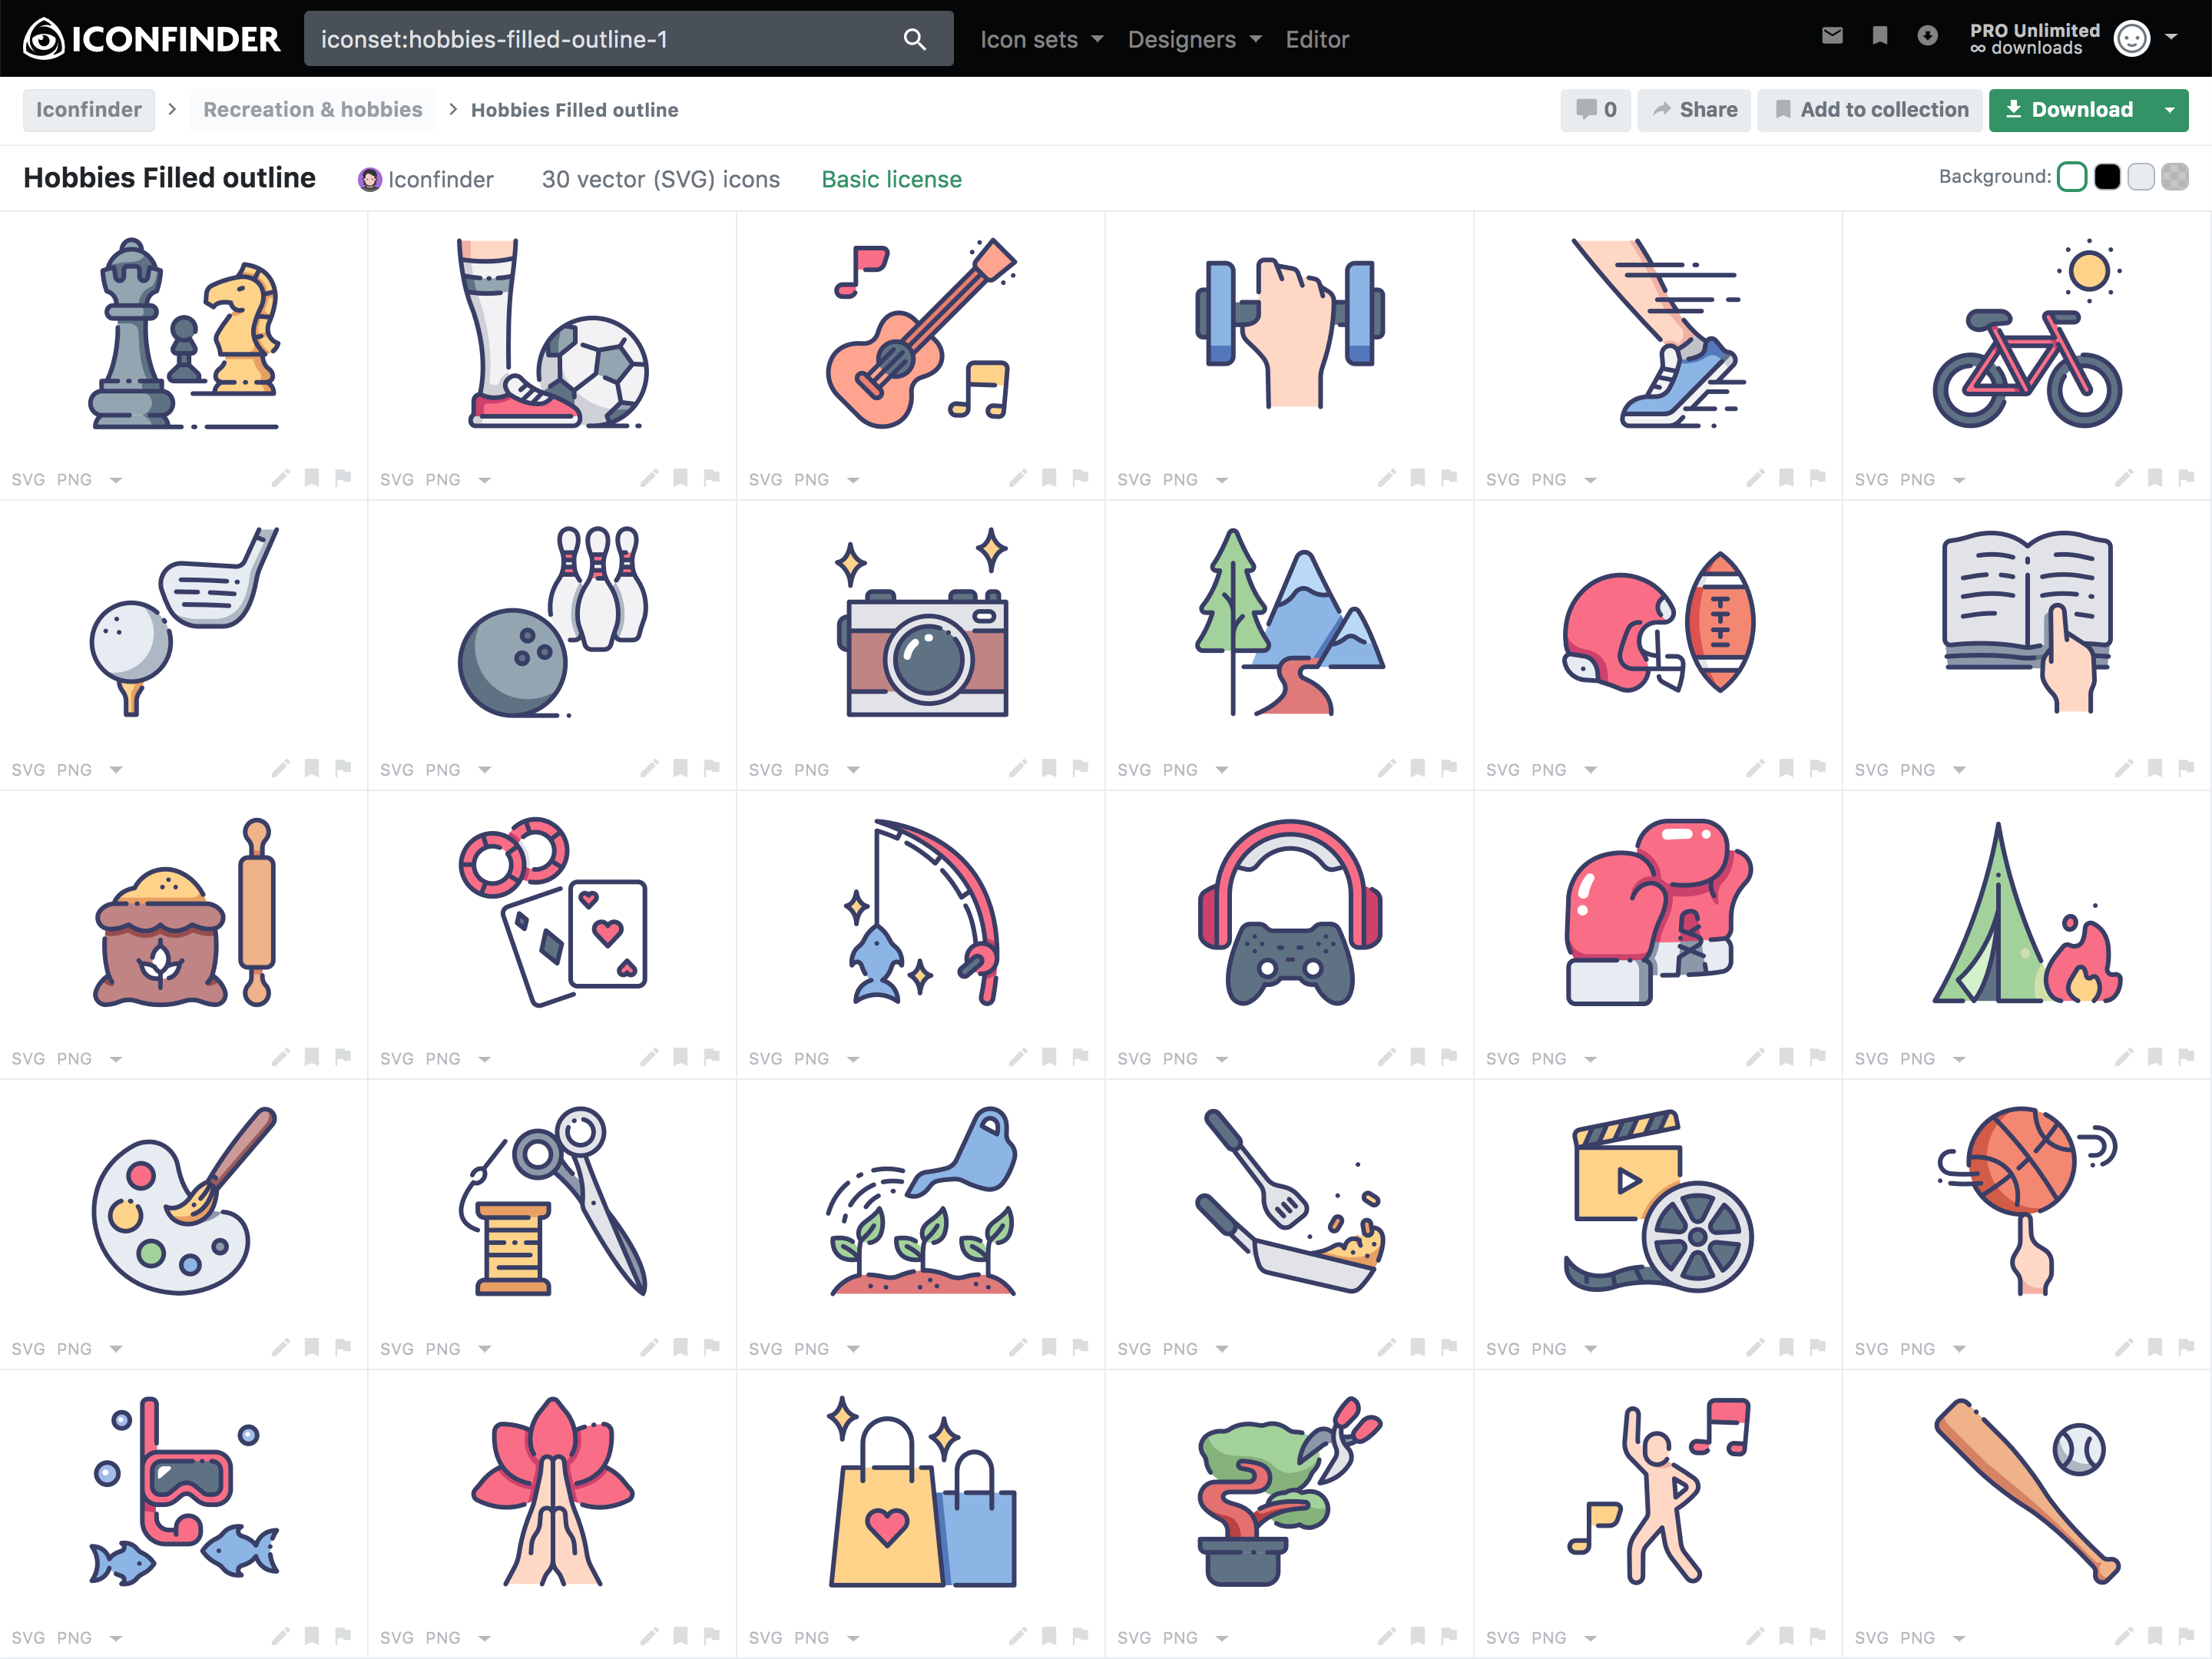2212x1659 pixels.
Task: Download SVG of the football helmet icon
Action: [1503, 770]
